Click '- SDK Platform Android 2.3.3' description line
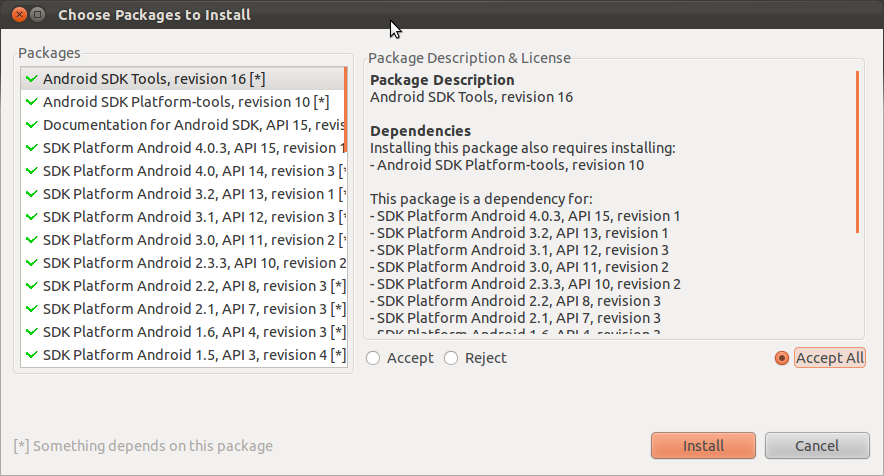The image size is (884, 476). click(525, 284)
